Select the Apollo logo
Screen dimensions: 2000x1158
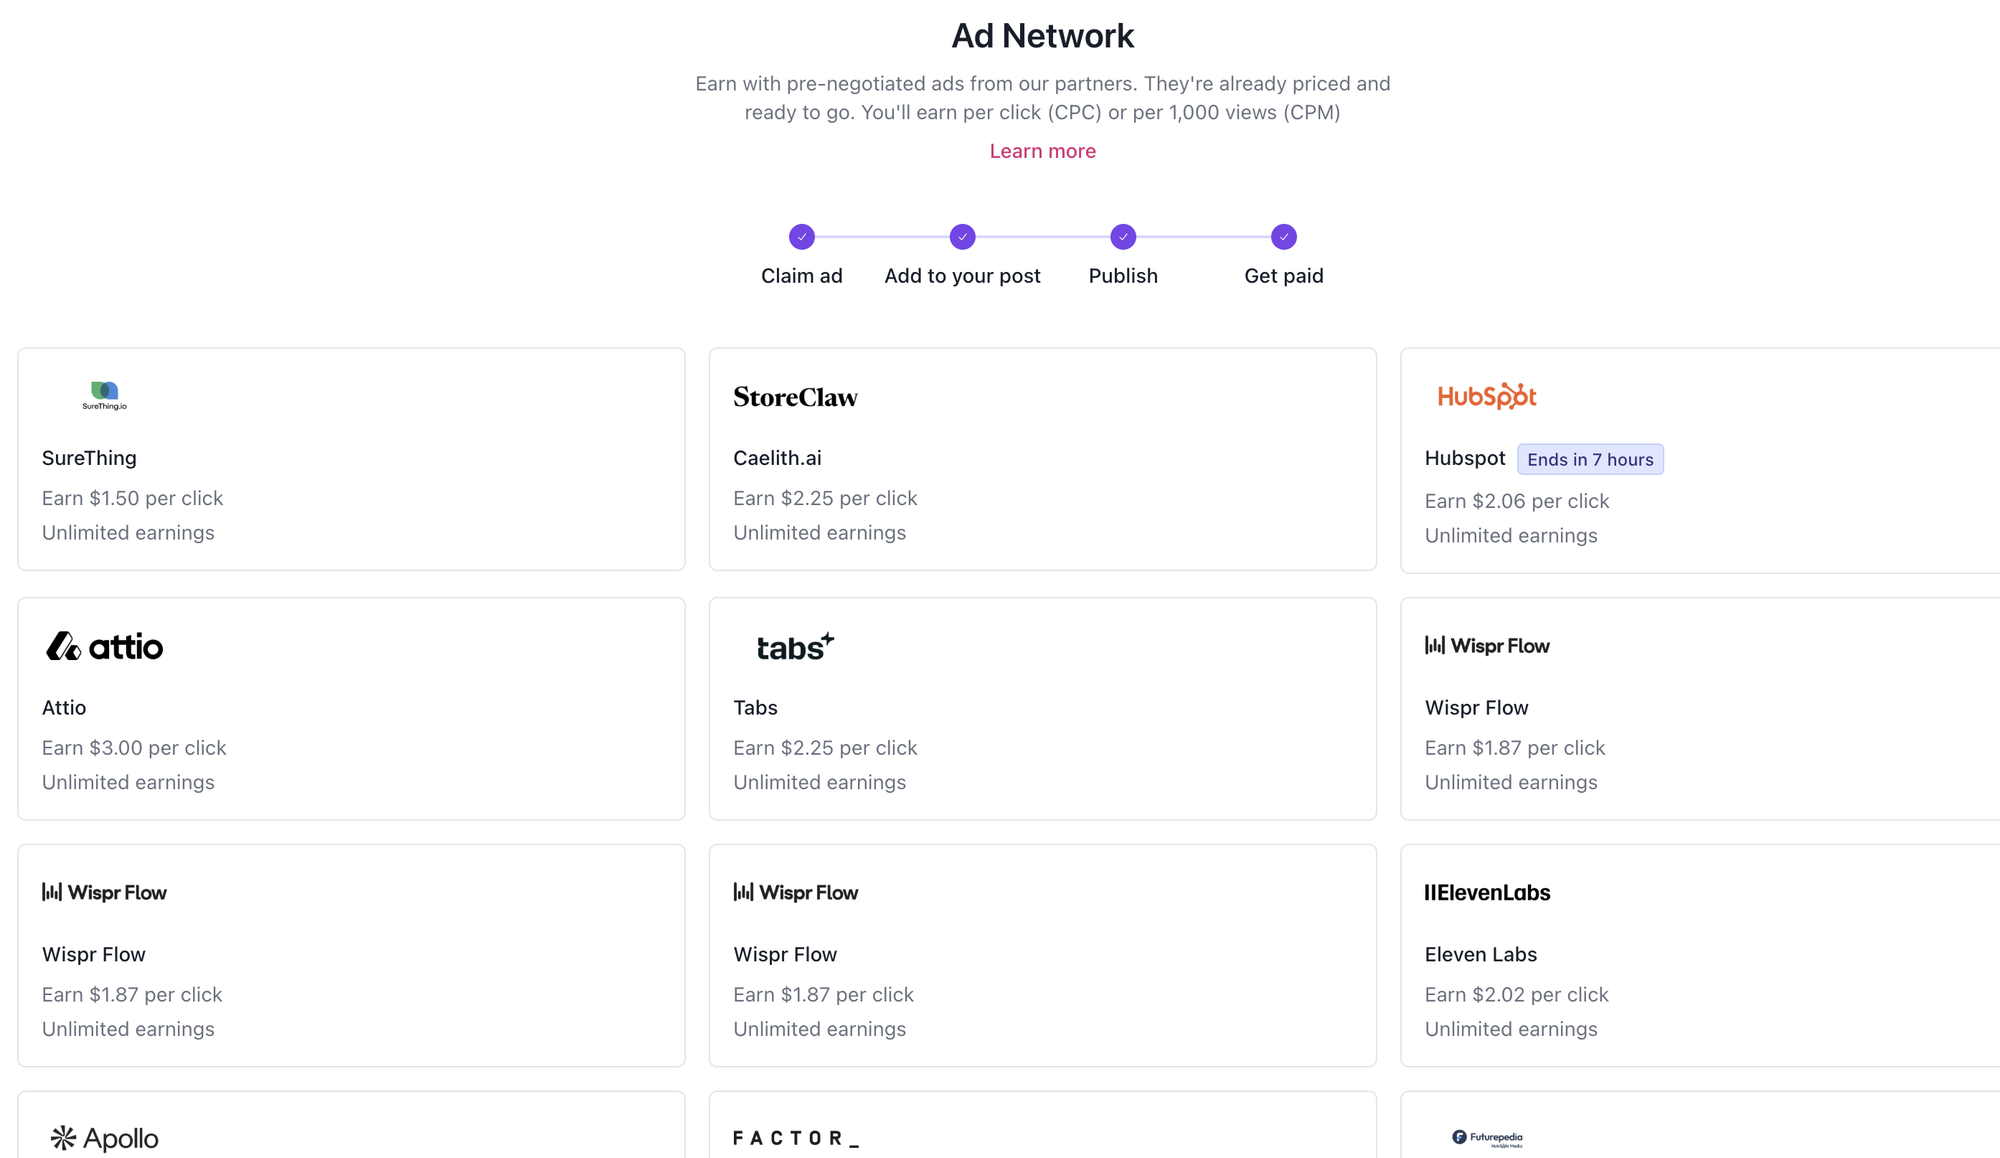click(104, 1138)
